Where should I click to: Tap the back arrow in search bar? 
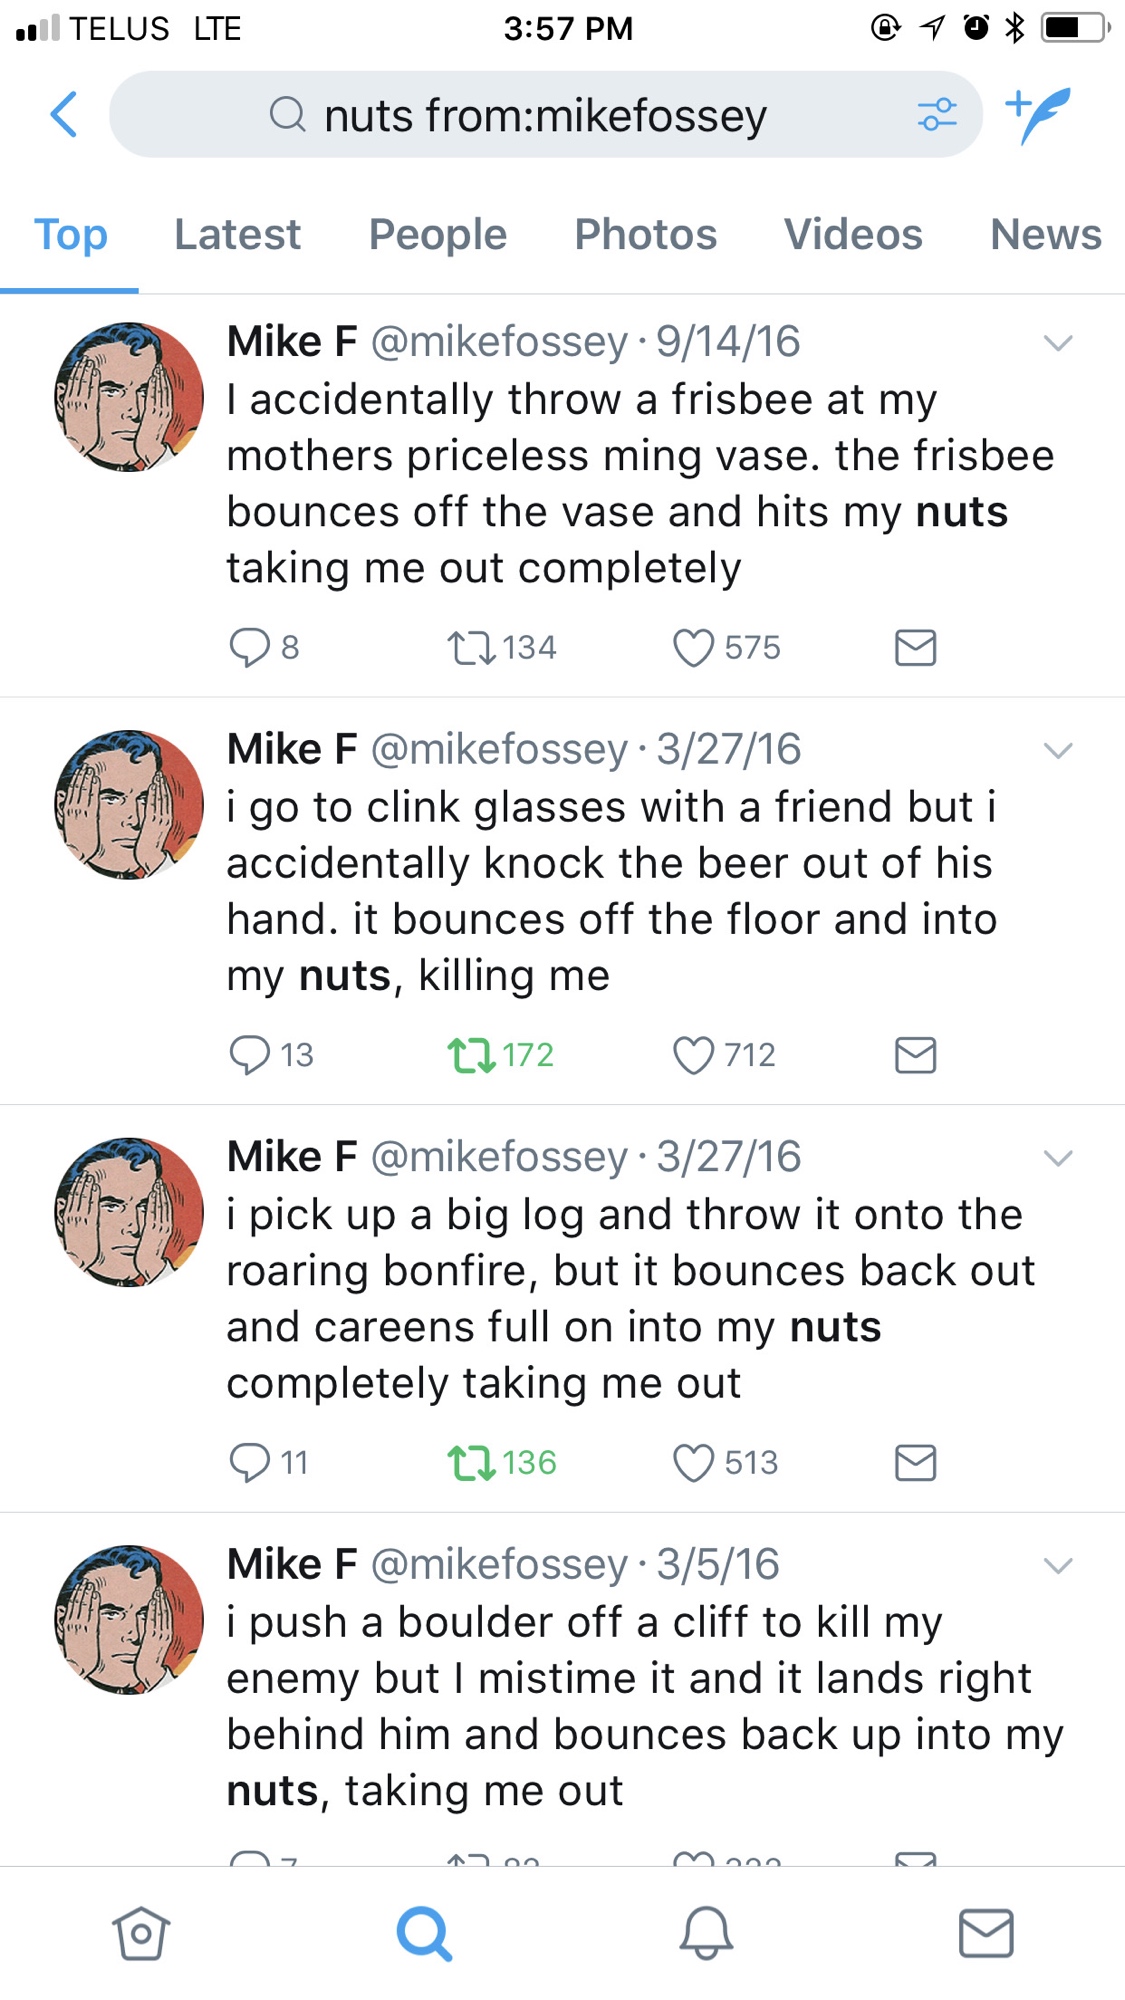pos(64,114)
